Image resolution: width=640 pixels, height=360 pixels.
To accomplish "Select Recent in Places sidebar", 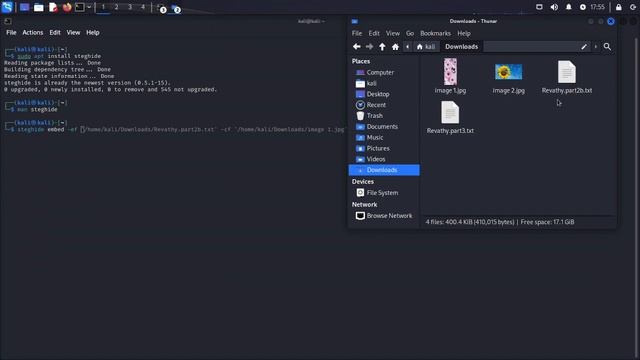I will tap(384, 105).
